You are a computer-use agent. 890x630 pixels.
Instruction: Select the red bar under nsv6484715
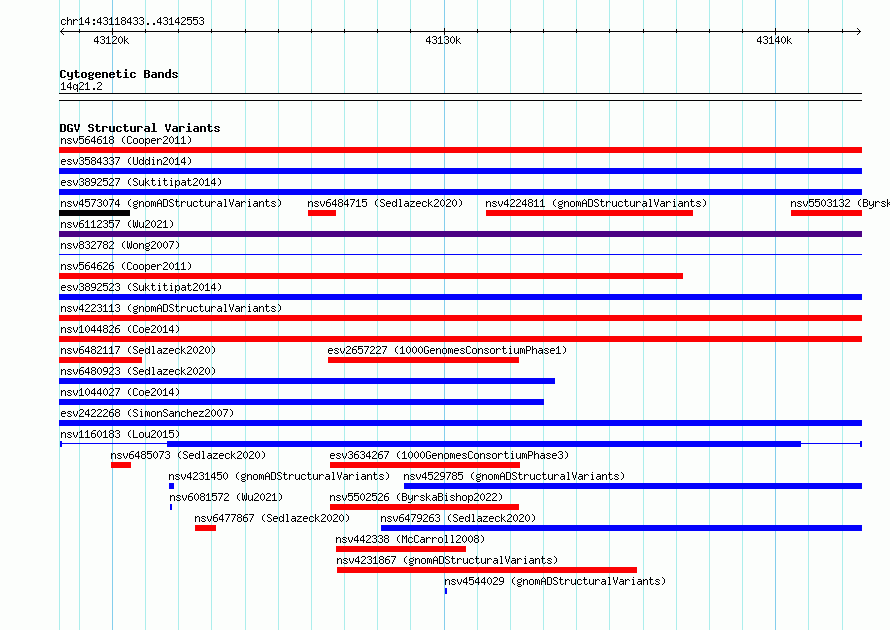pyautogui.click(x=322, y=213)
